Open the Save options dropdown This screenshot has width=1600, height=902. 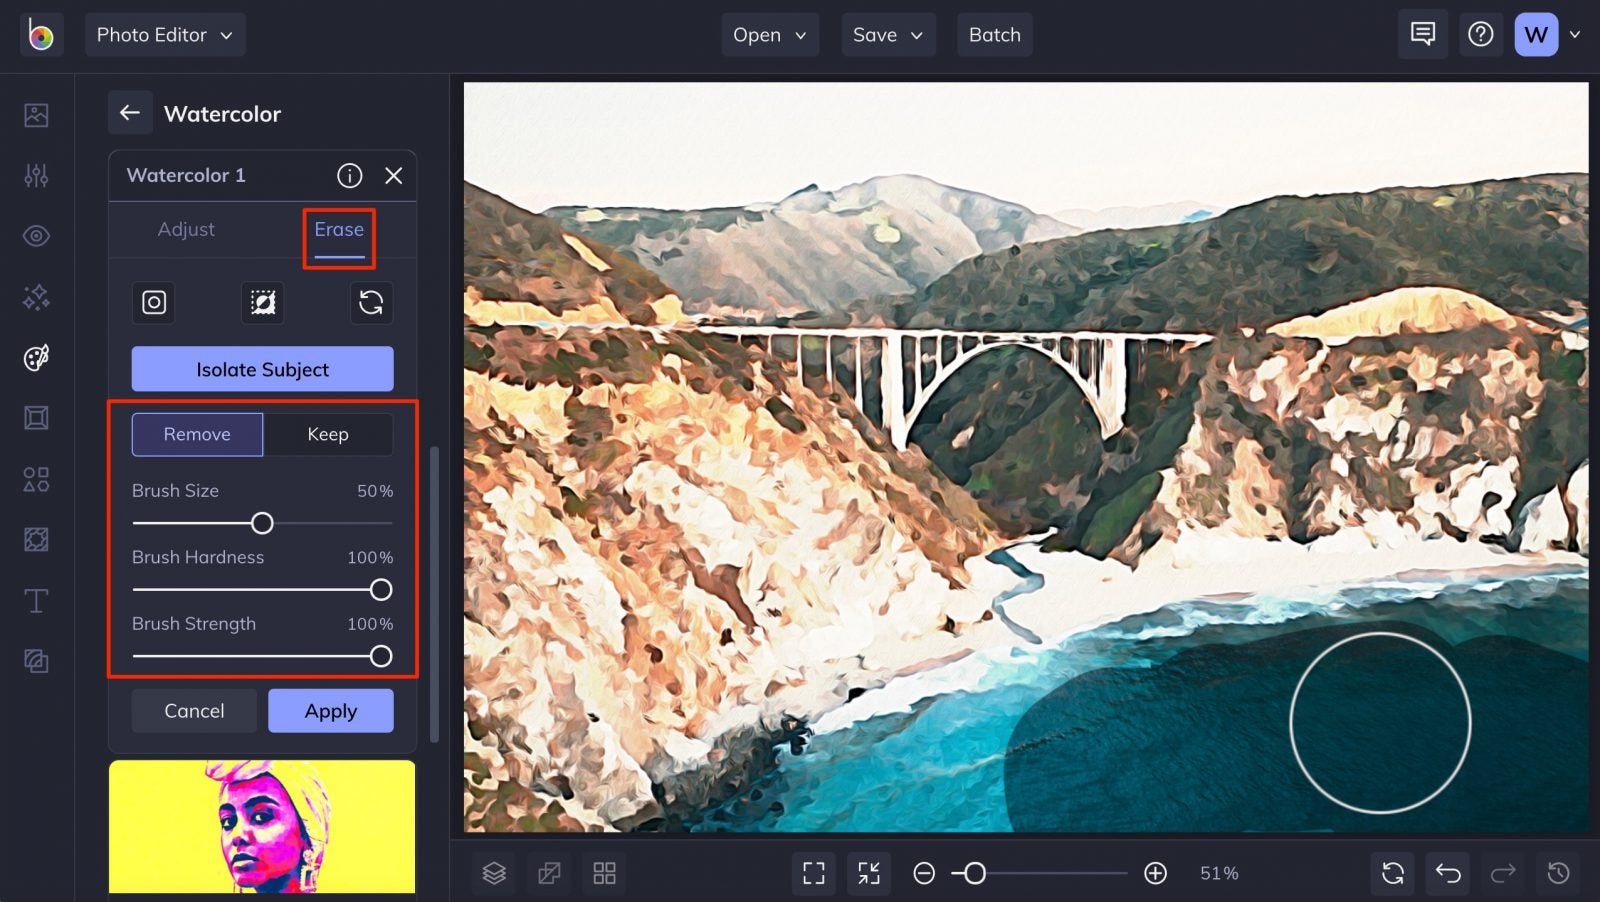point(887,34)
